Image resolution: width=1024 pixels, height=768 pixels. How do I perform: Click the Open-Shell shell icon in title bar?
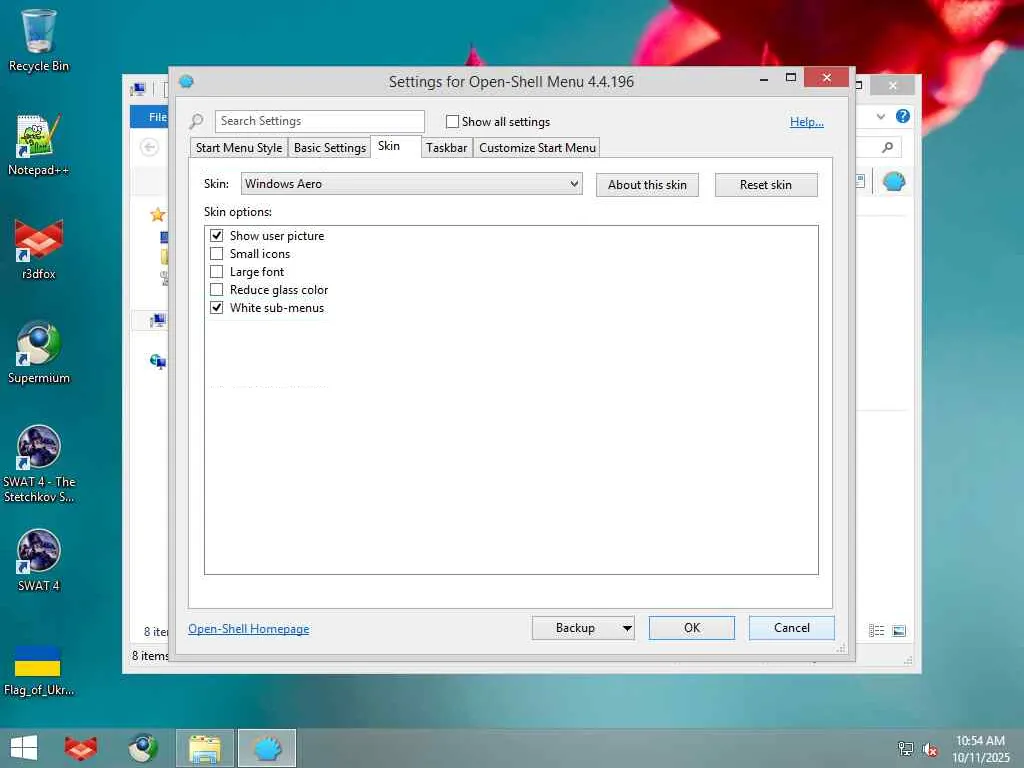coord(186,81)
